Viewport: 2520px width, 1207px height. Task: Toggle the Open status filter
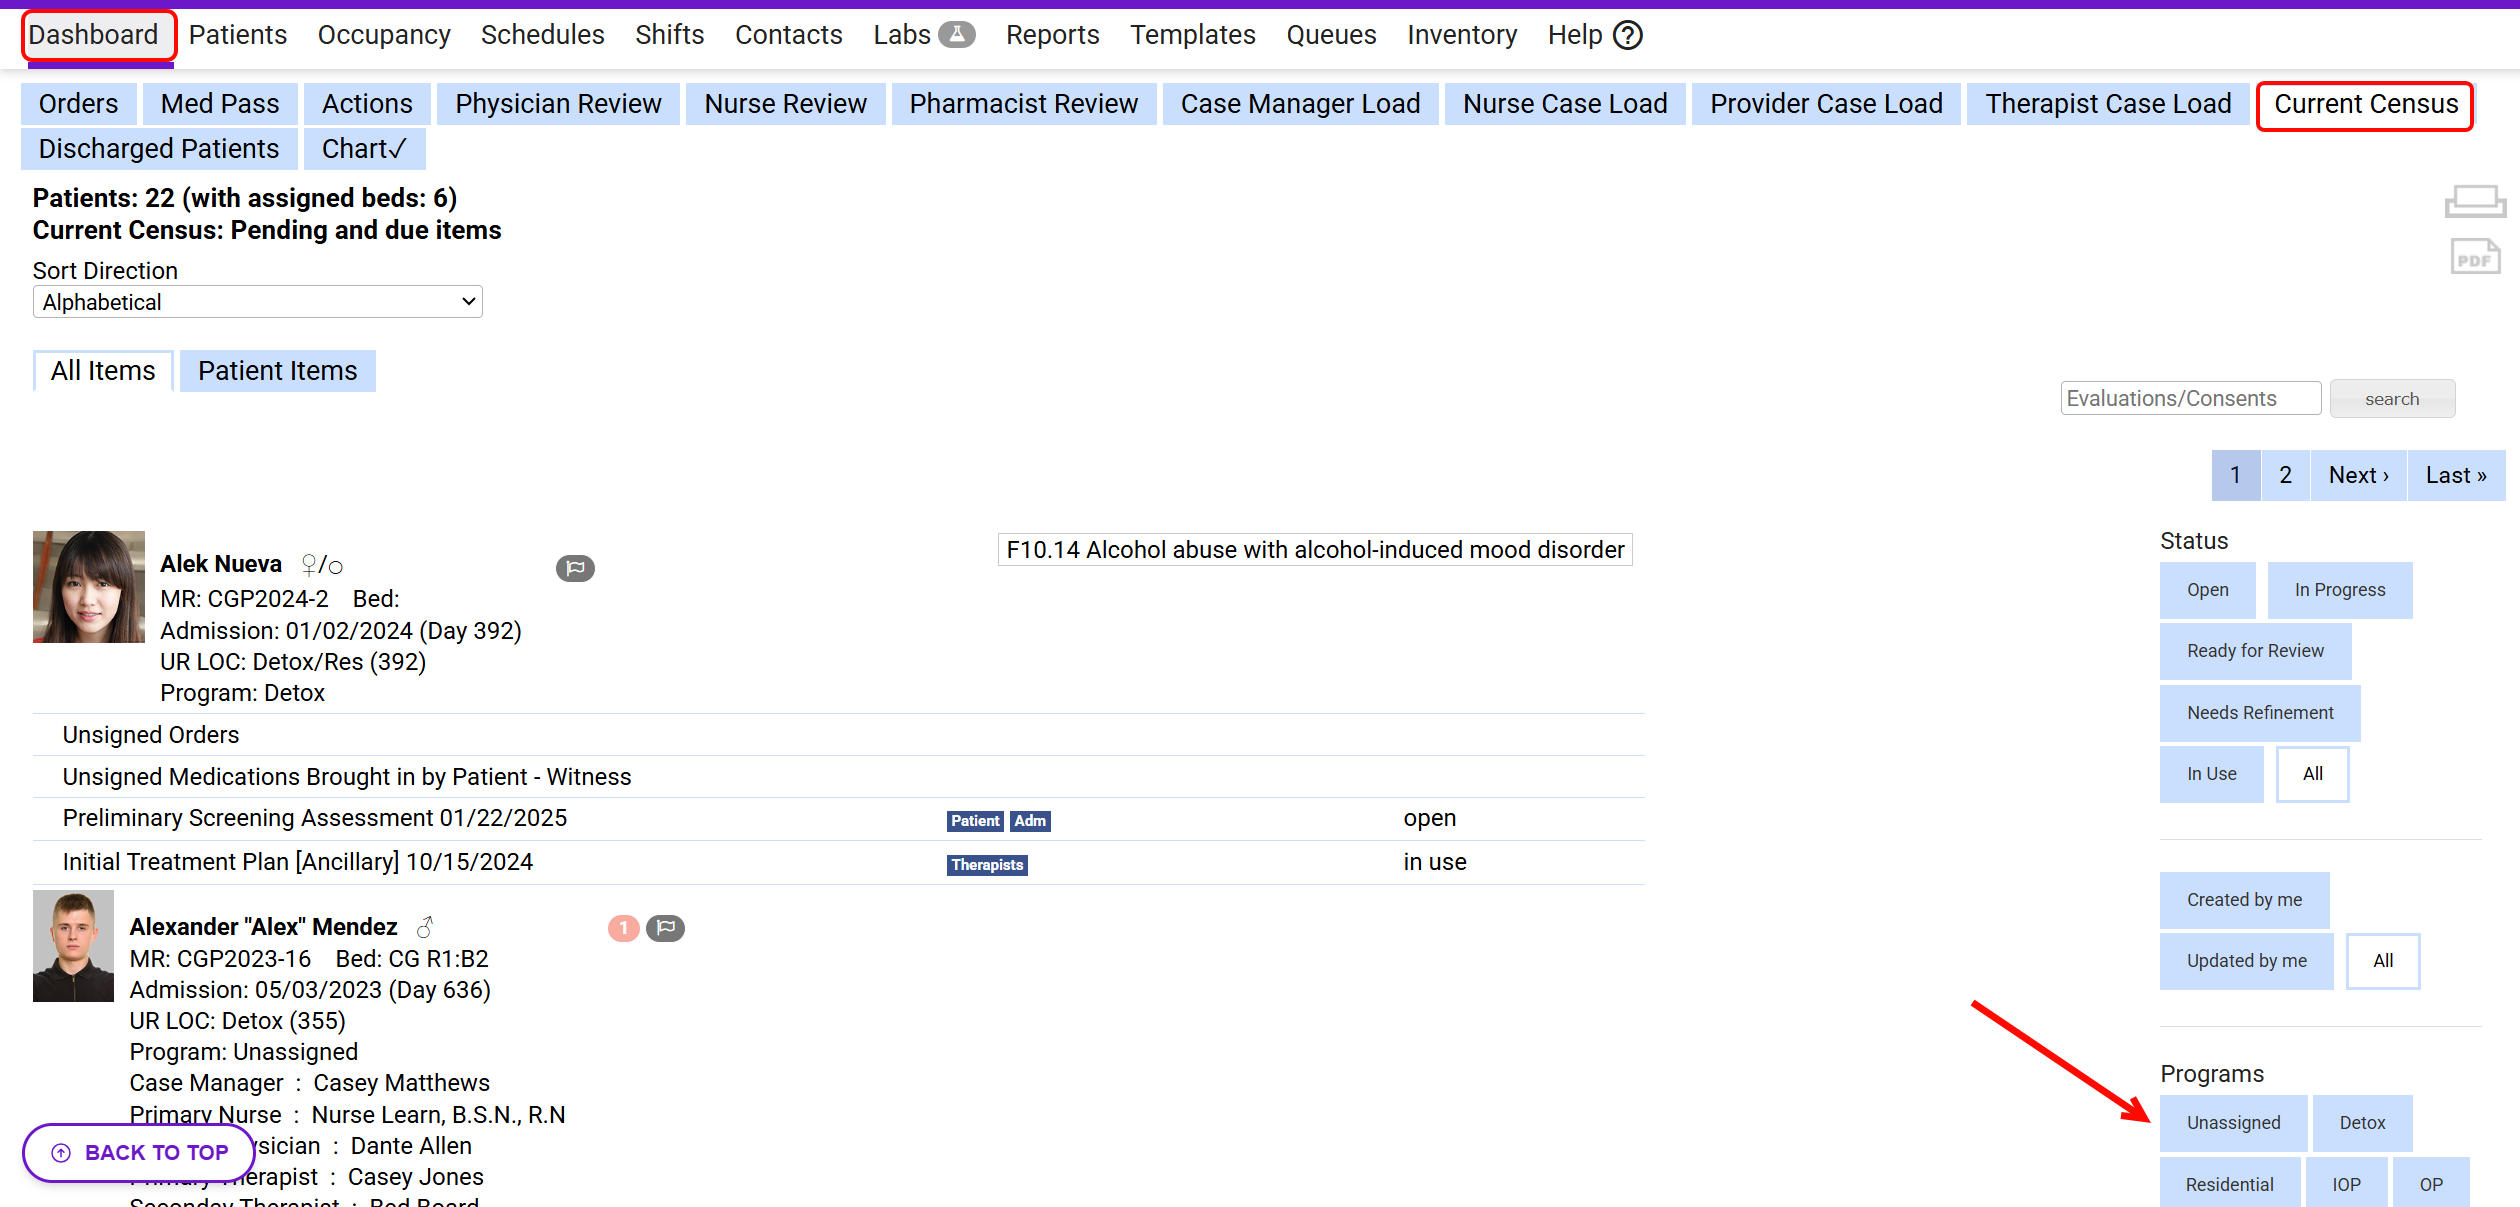click(x=2207, y=590)
